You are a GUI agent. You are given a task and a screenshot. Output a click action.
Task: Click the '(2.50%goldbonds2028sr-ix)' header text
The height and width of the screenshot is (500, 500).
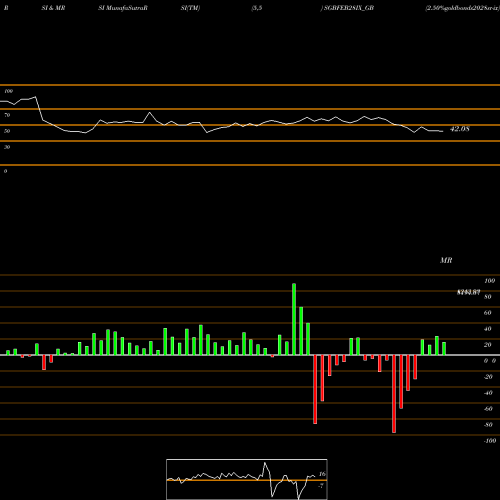462,8
